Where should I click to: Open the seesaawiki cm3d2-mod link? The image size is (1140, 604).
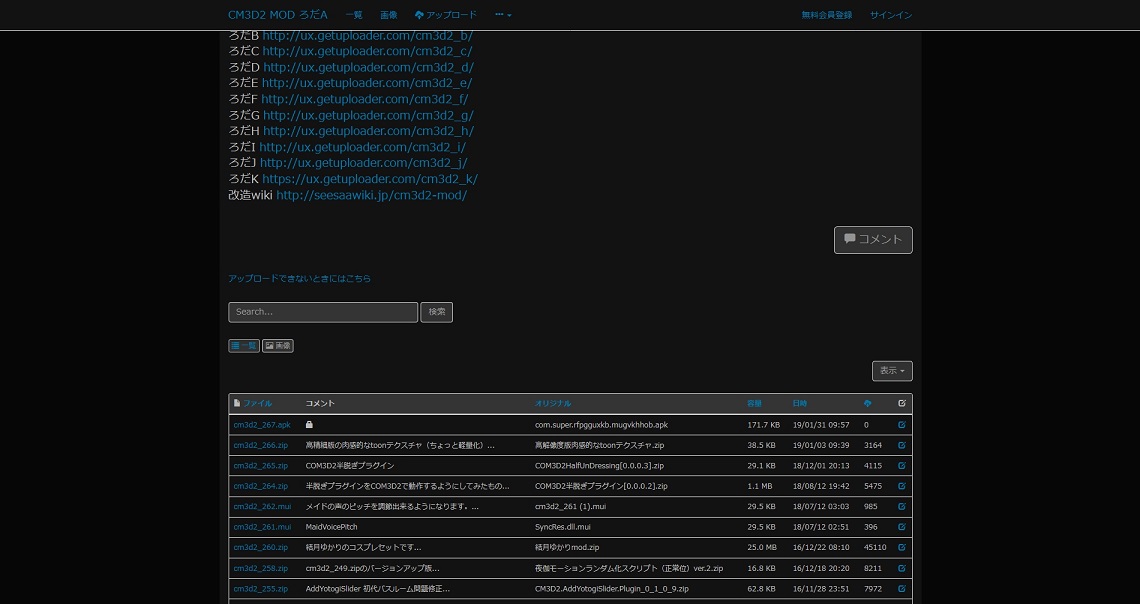372,195
